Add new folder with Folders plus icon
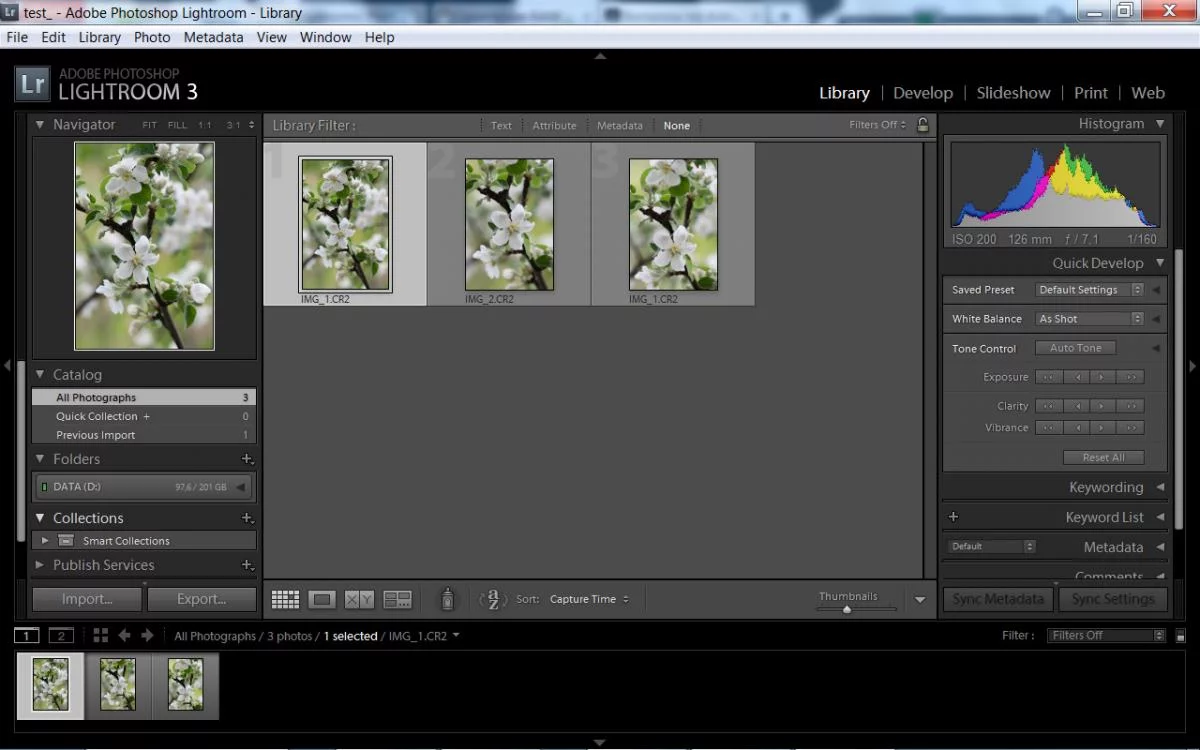 (x=247, y=459)
